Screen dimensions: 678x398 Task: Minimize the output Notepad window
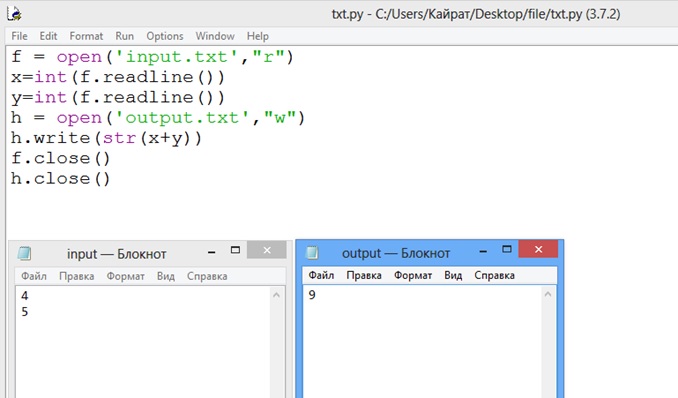coord(483,251)
